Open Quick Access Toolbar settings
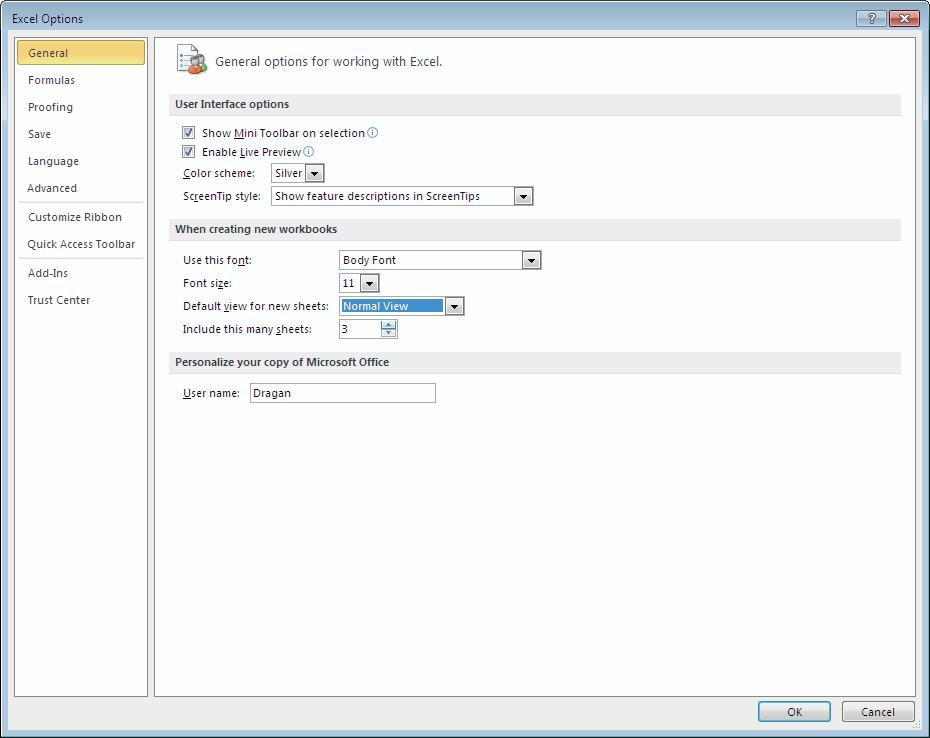The width and height of the screenshot is (930, 738). pos(81,244)
